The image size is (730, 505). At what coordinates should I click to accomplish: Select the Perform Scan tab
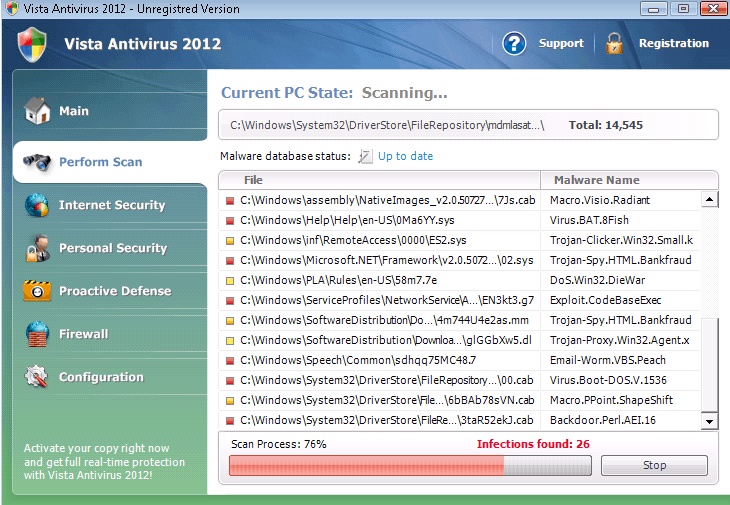[x=110, y=162]
